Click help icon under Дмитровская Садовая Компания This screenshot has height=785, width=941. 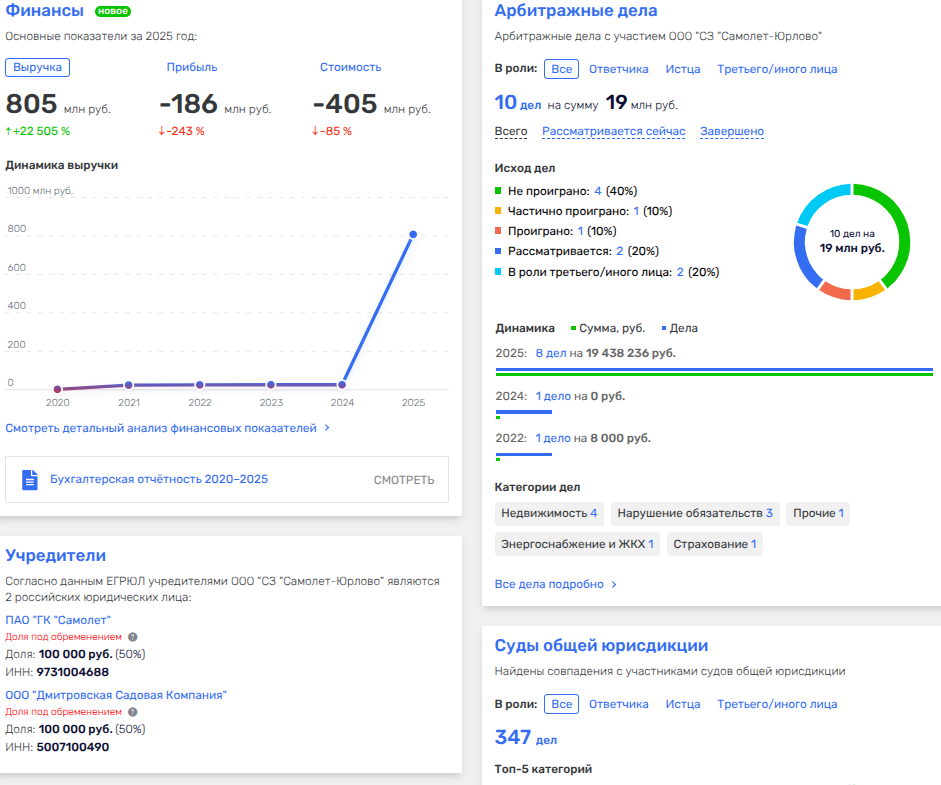tap(133, 712)
